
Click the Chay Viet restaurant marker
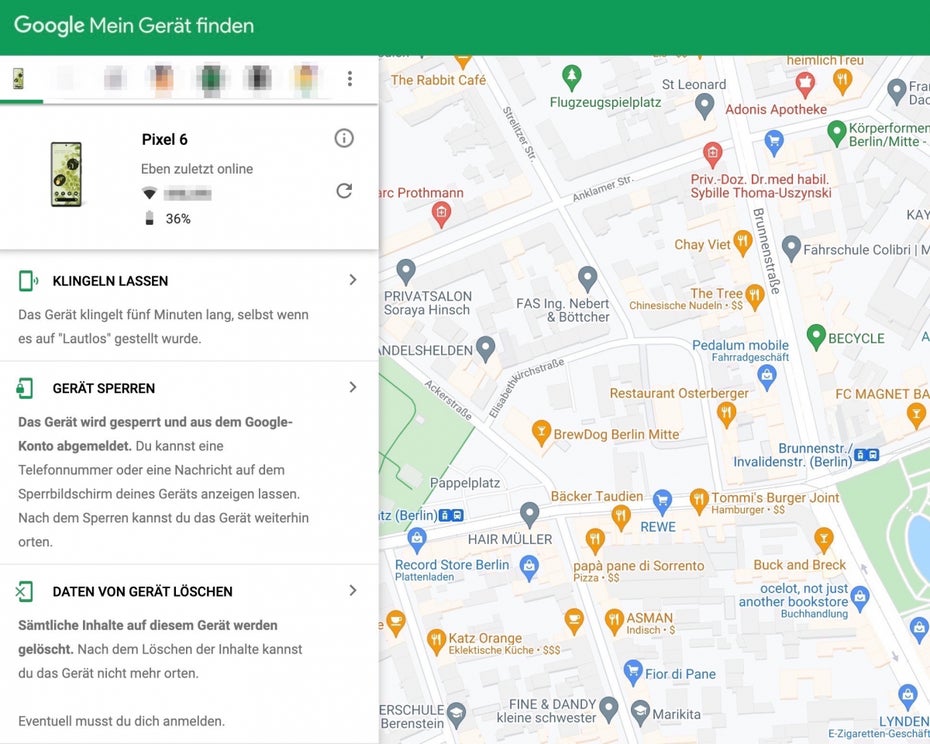pos(742,243)
